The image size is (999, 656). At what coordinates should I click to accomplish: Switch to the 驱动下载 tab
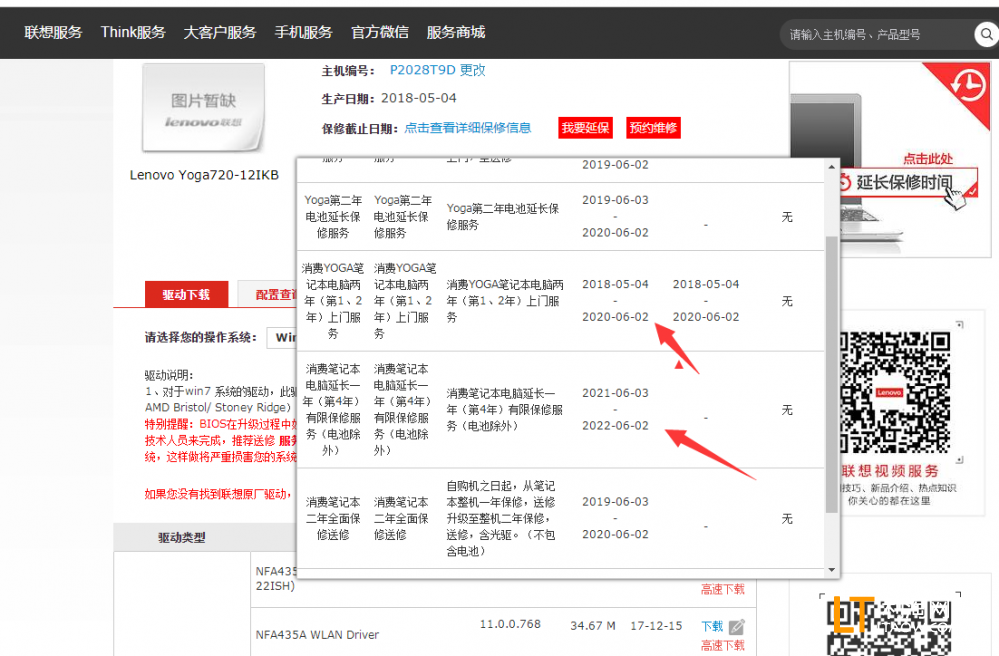tap(186, 294)
